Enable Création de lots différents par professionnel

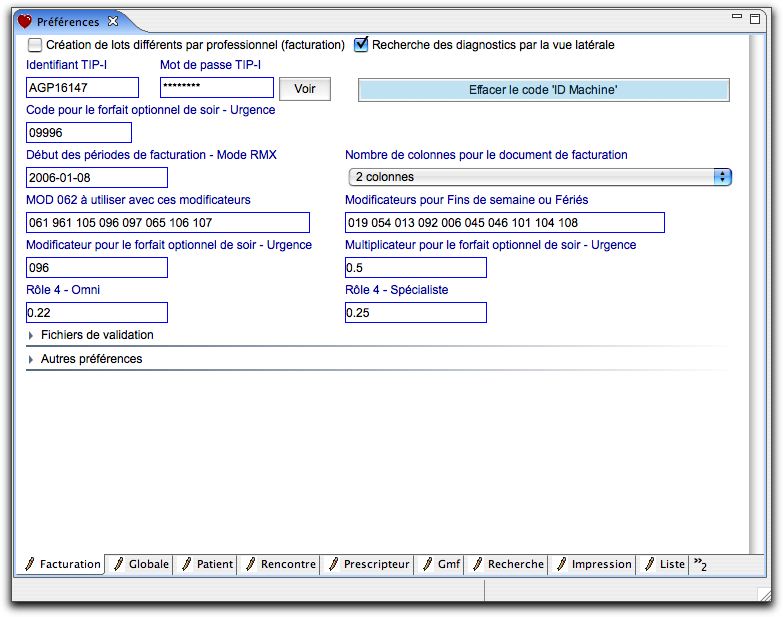pos(35,45)
